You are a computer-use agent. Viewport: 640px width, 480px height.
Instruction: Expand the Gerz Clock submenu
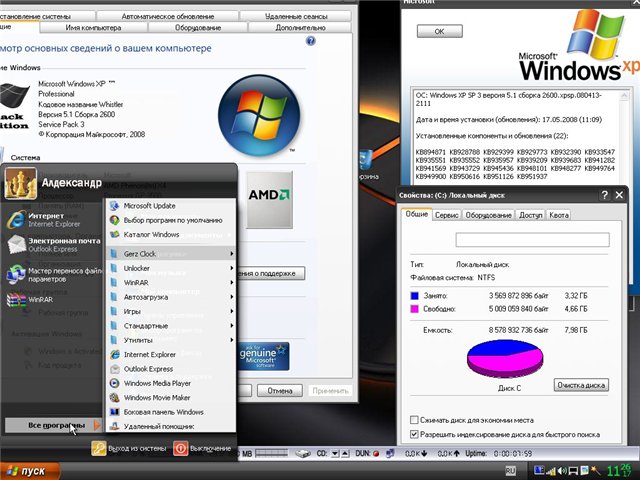[x=171, y=253]
